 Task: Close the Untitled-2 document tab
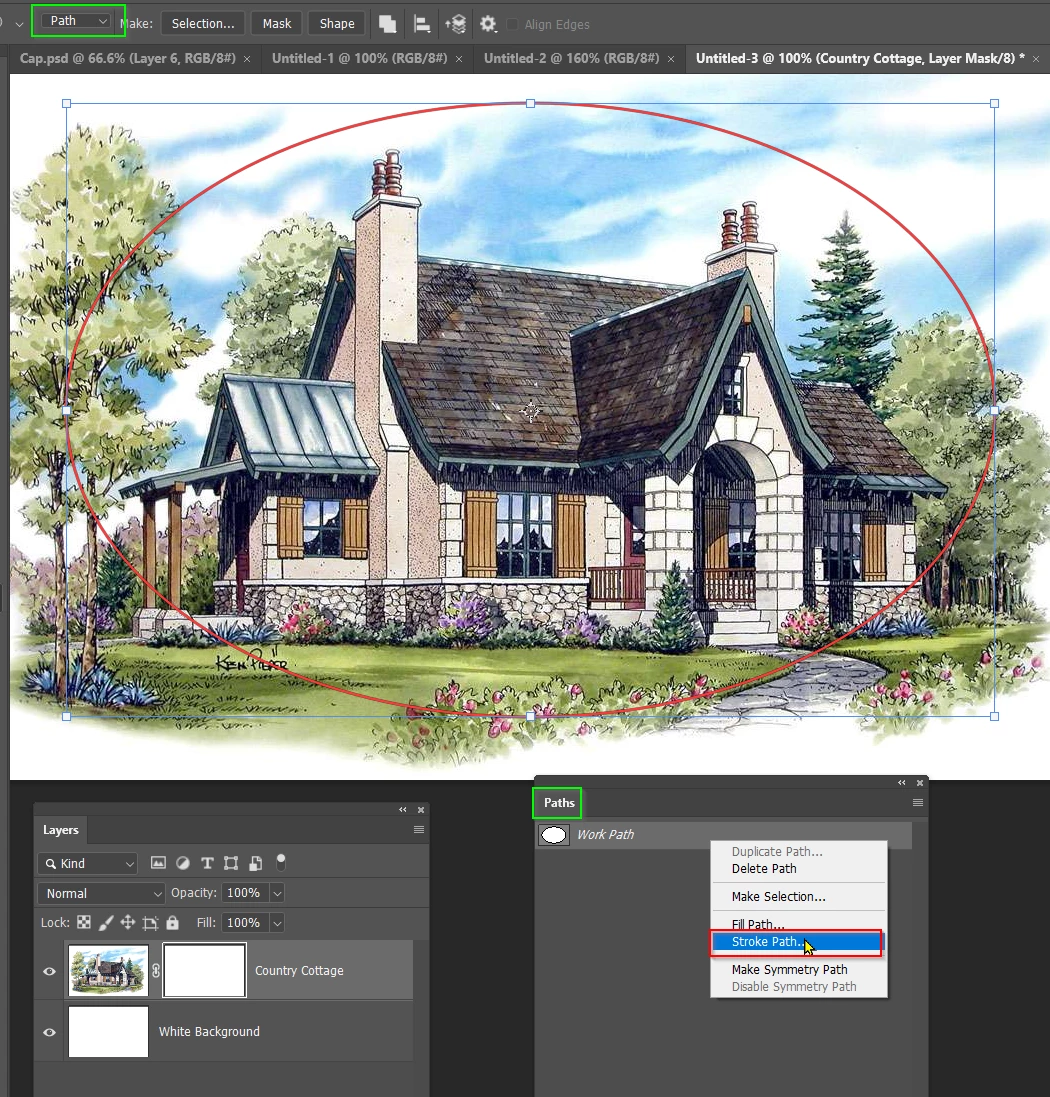[x=671, y=59]
